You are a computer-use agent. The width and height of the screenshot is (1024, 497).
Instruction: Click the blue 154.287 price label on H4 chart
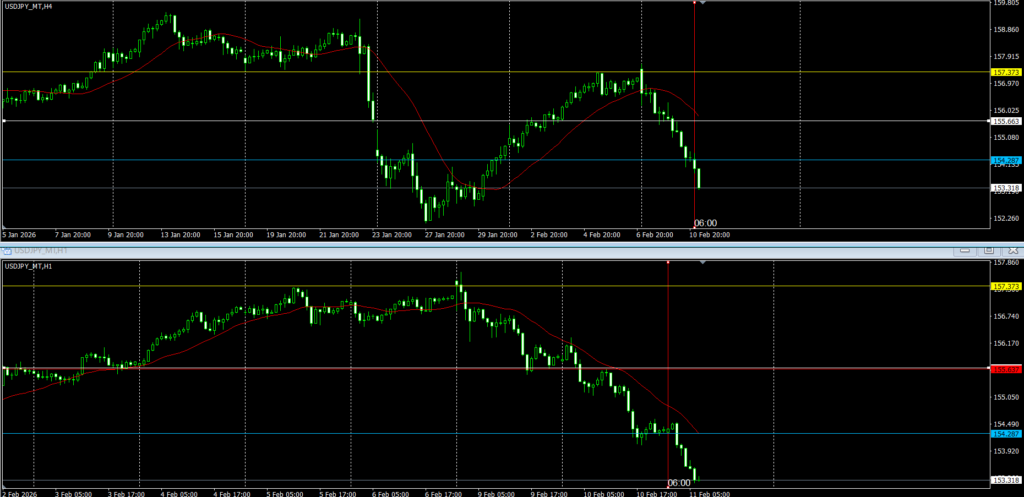click(x=1005, y=160)
